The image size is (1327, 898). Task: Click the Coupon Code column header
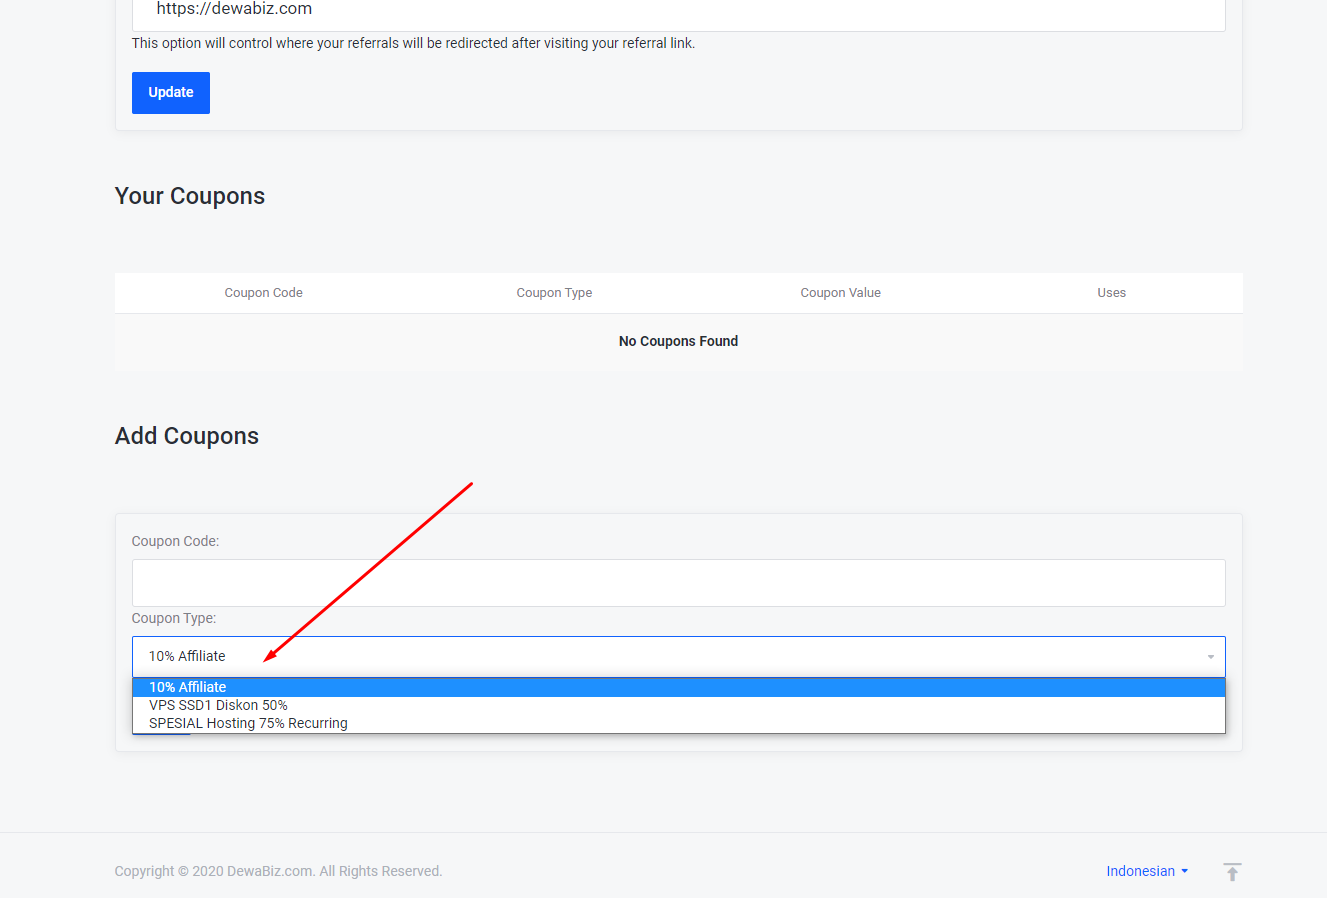click(263, 293)
